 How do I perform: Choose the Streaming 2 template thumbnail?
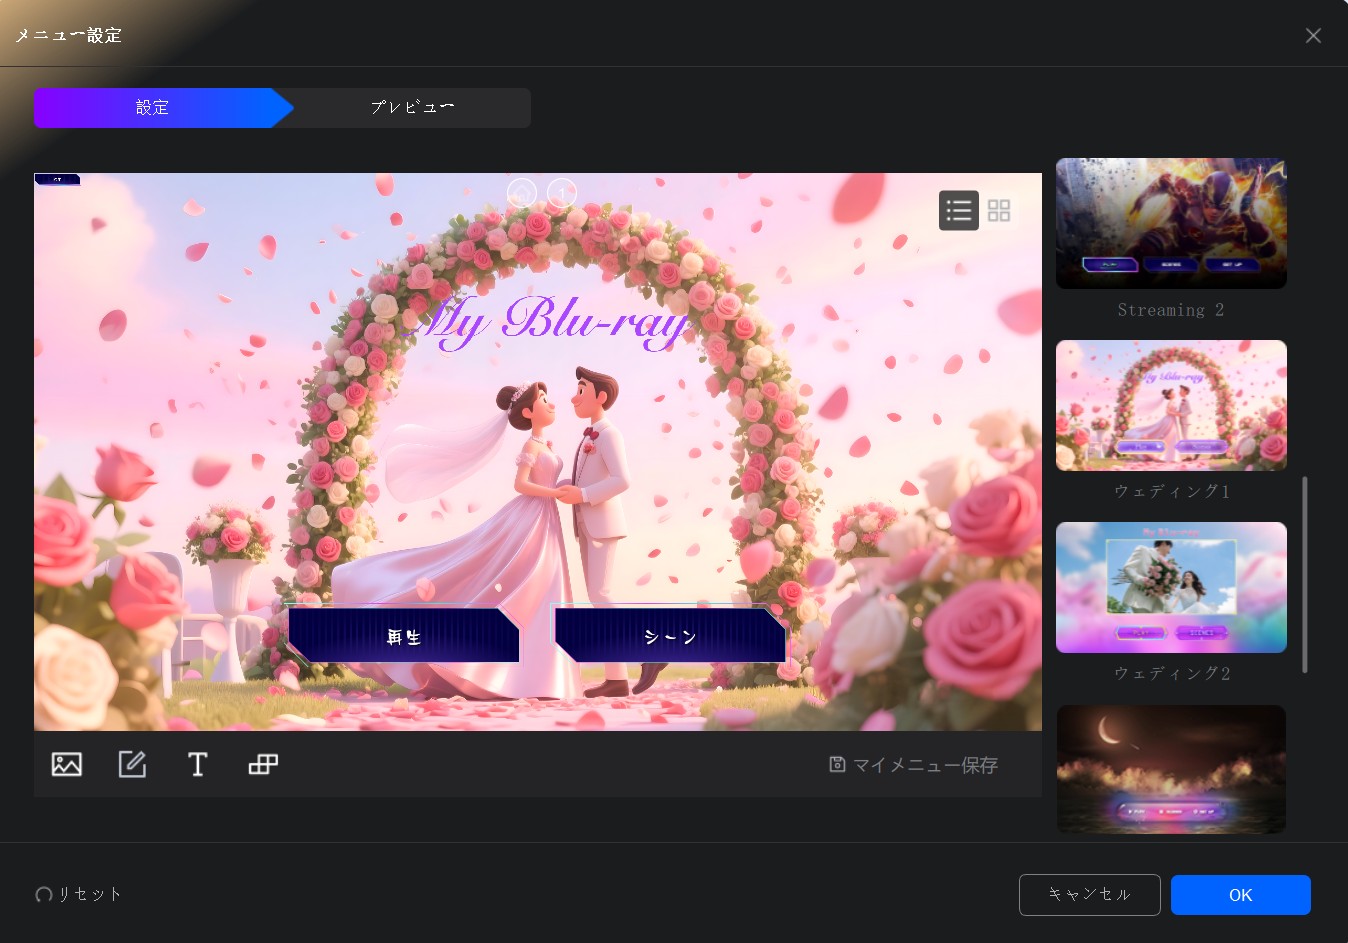1171,223
